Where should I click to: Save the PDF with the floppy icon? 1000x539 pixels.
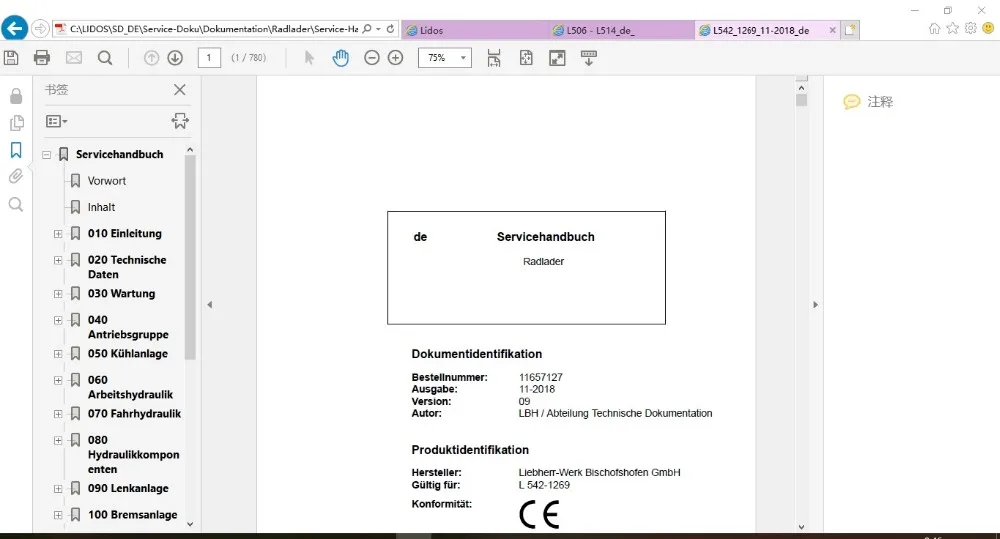coord(11,58)
